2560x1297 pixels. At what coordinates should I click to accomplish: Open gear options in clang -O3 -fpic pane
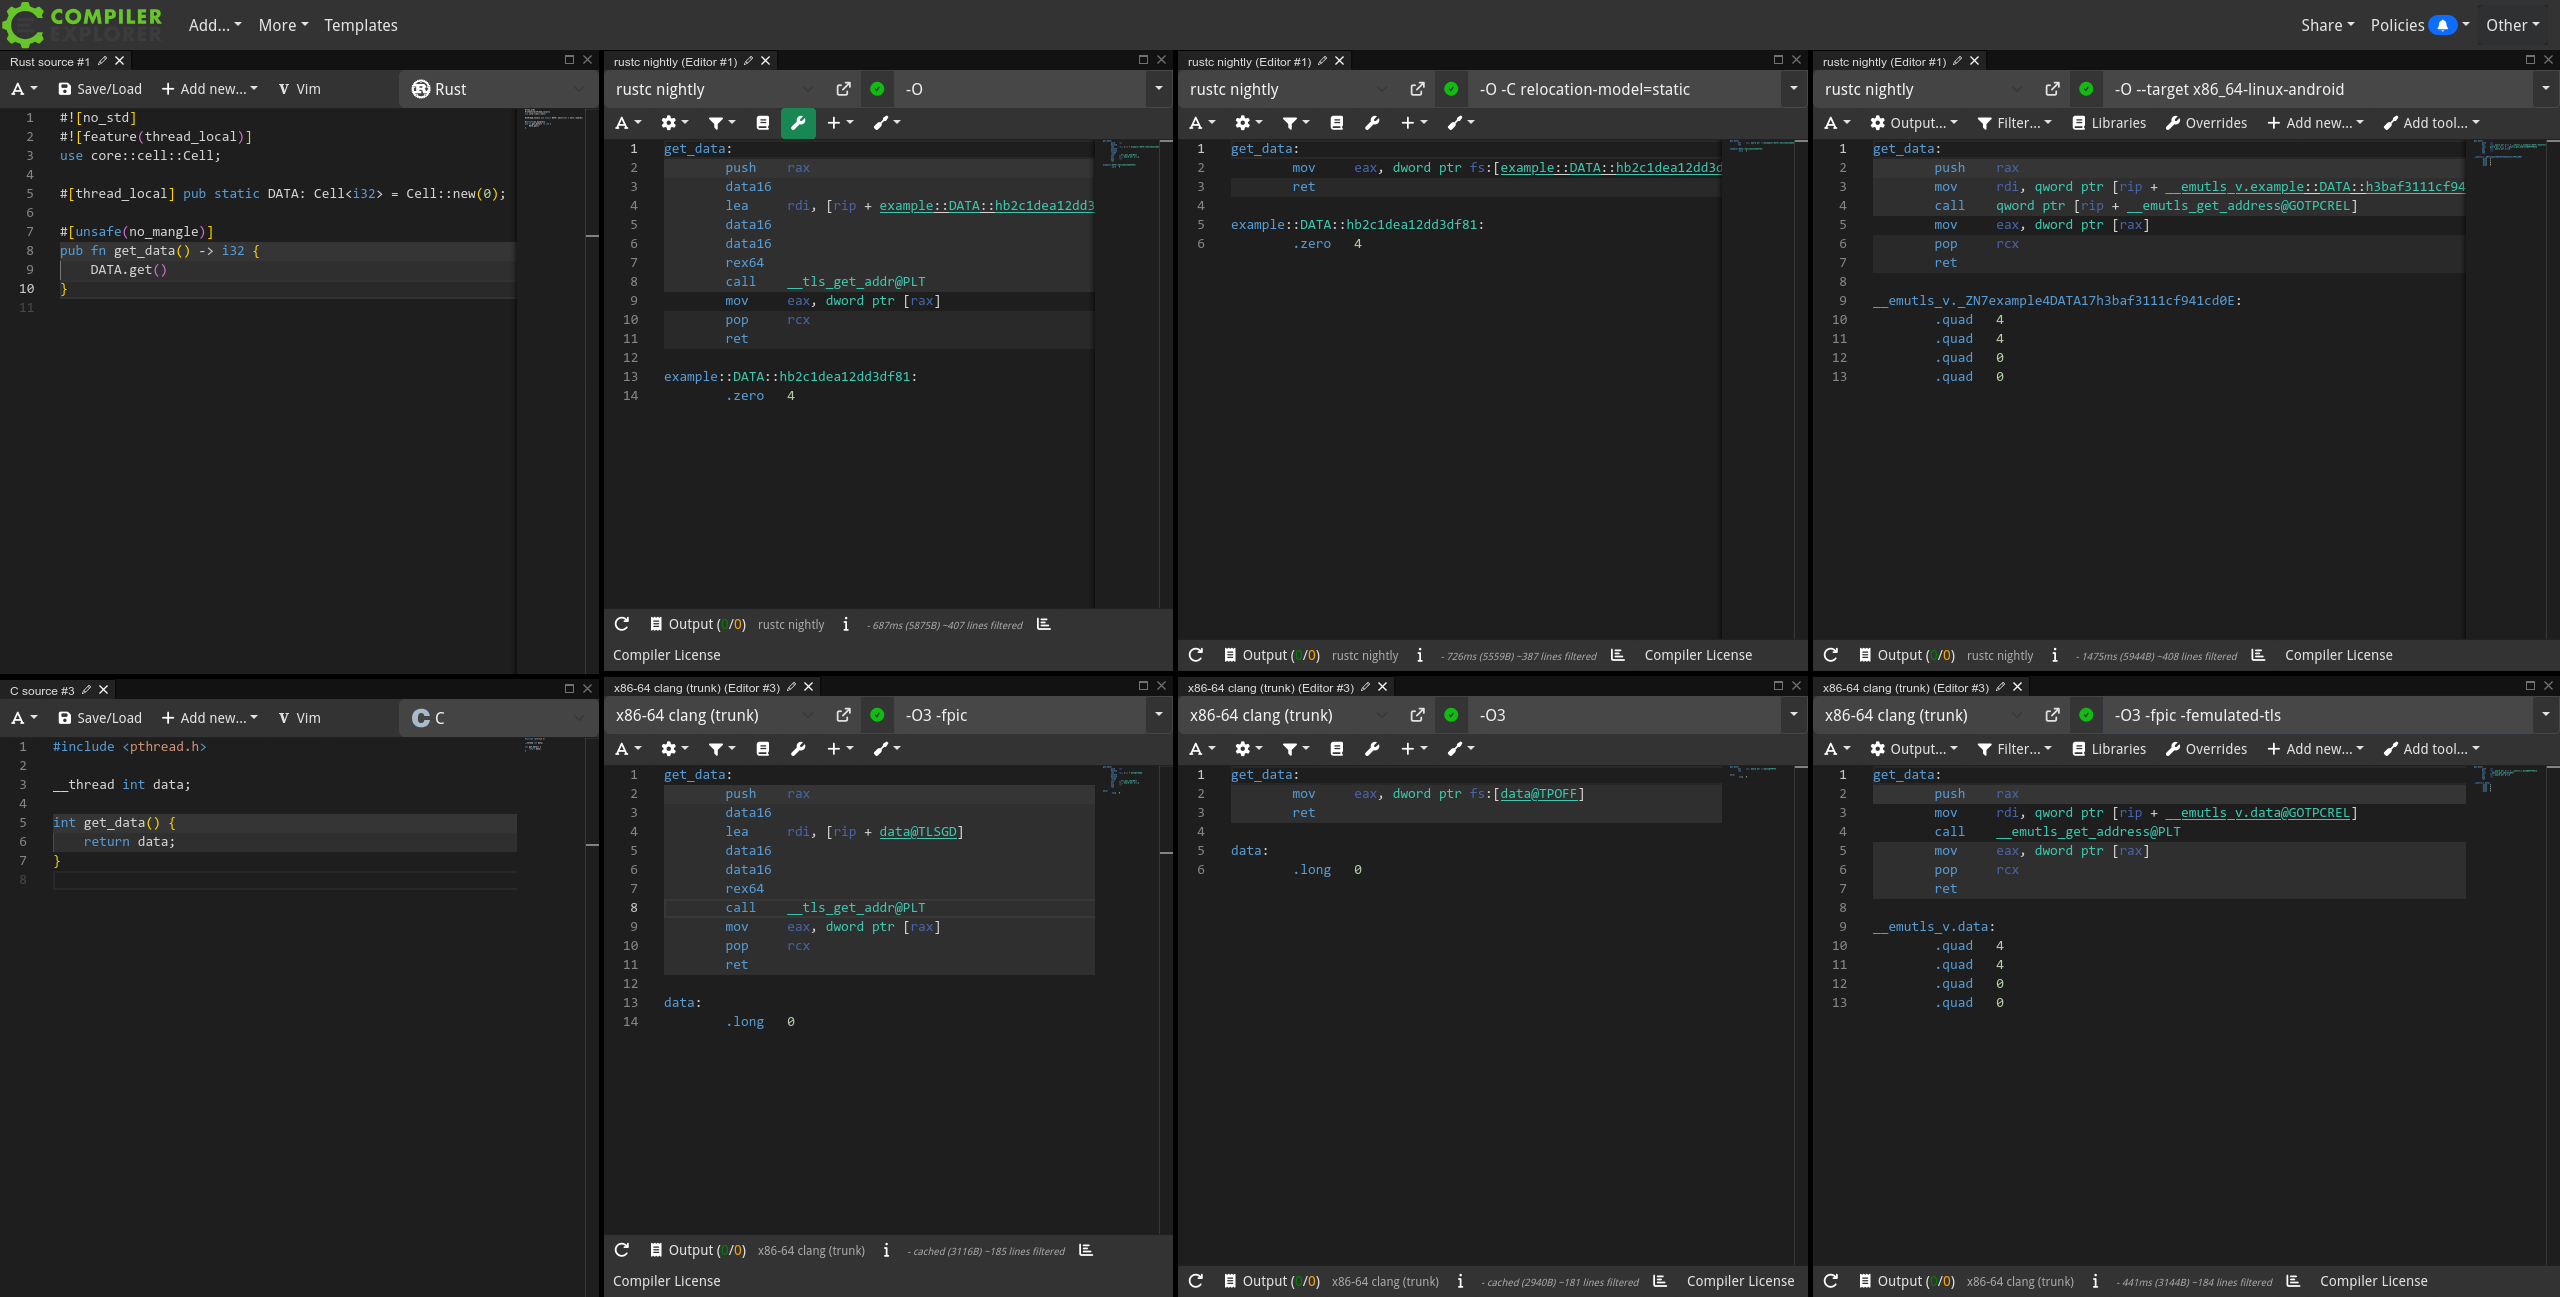[x=675, y=749]
